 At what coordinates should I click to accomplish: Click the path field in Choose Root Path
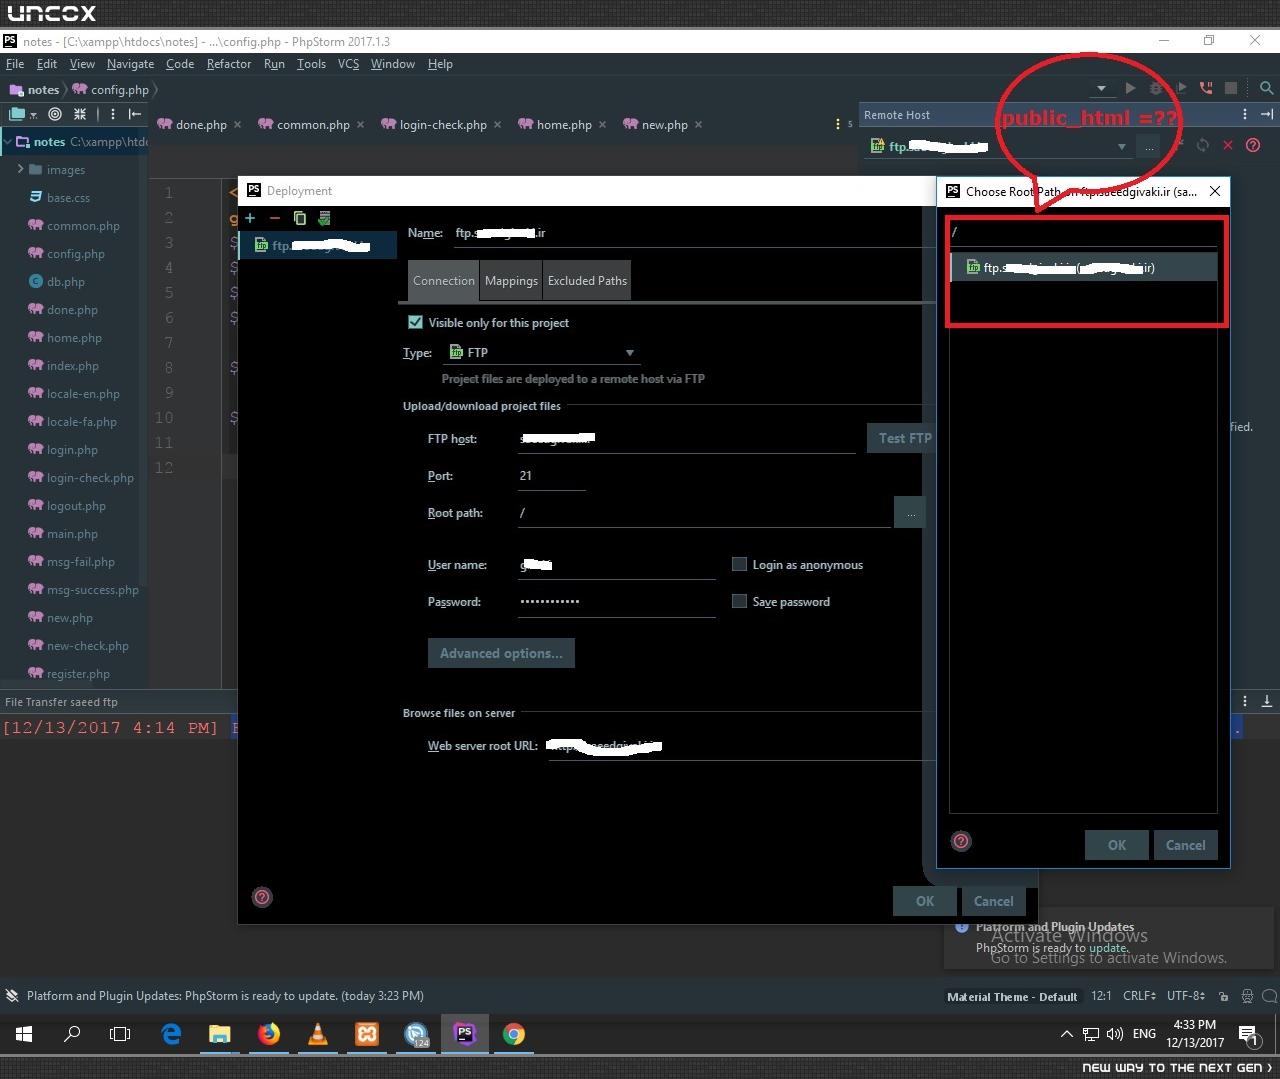point(1083,232)
